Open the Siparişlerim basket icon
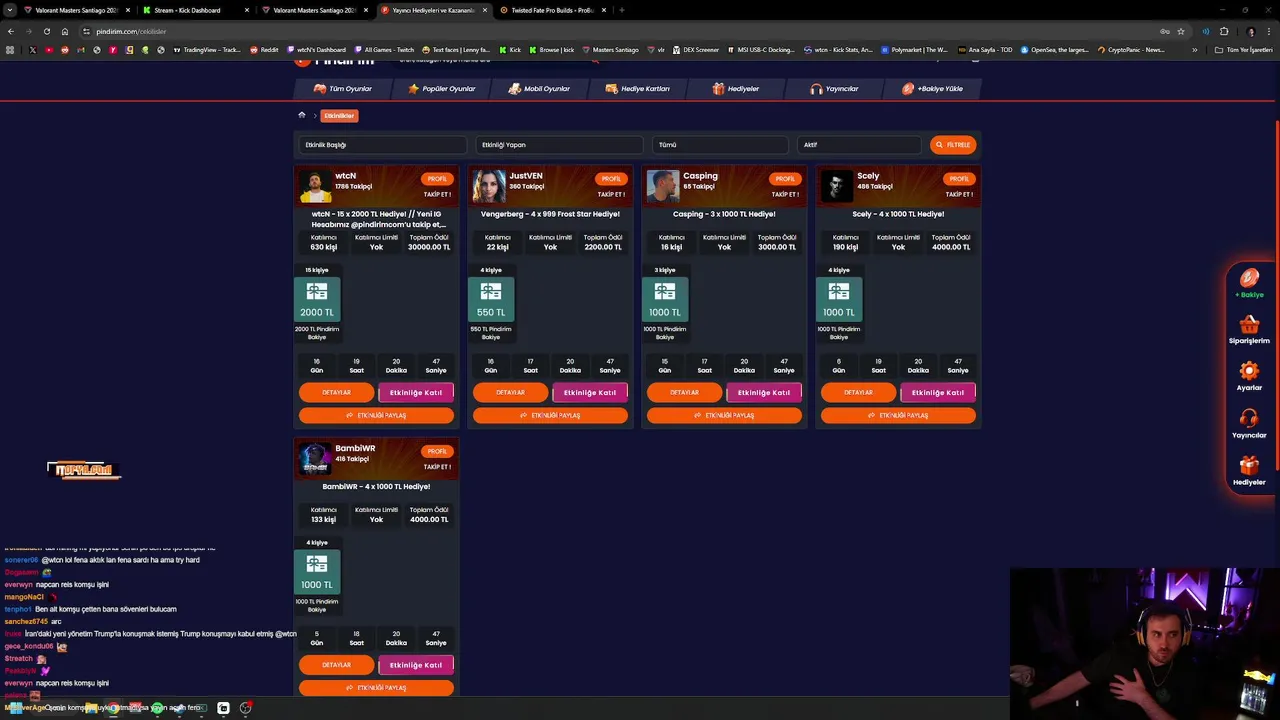This screenshot has width=1280, height=720. coord(1249,325)
